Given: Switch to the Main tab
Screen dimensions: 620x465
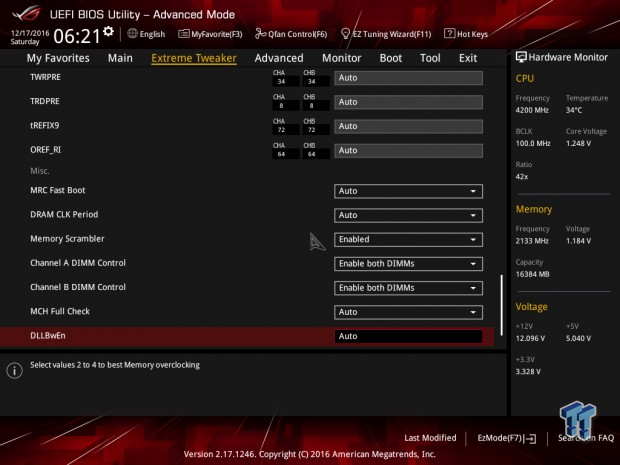Looking at the screenshot, I should click(x=120, y=58).
